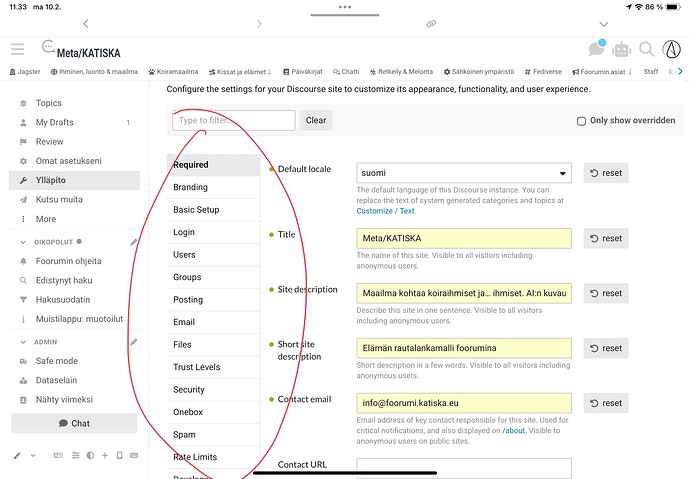The image size is (690, 479).
Task: Open Fediverse tag link
Action: 543,72
